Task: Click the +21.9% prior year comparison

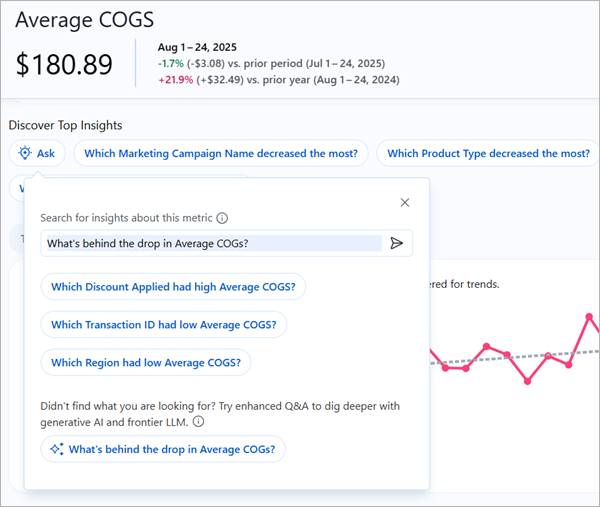Action: click(175, 80)
